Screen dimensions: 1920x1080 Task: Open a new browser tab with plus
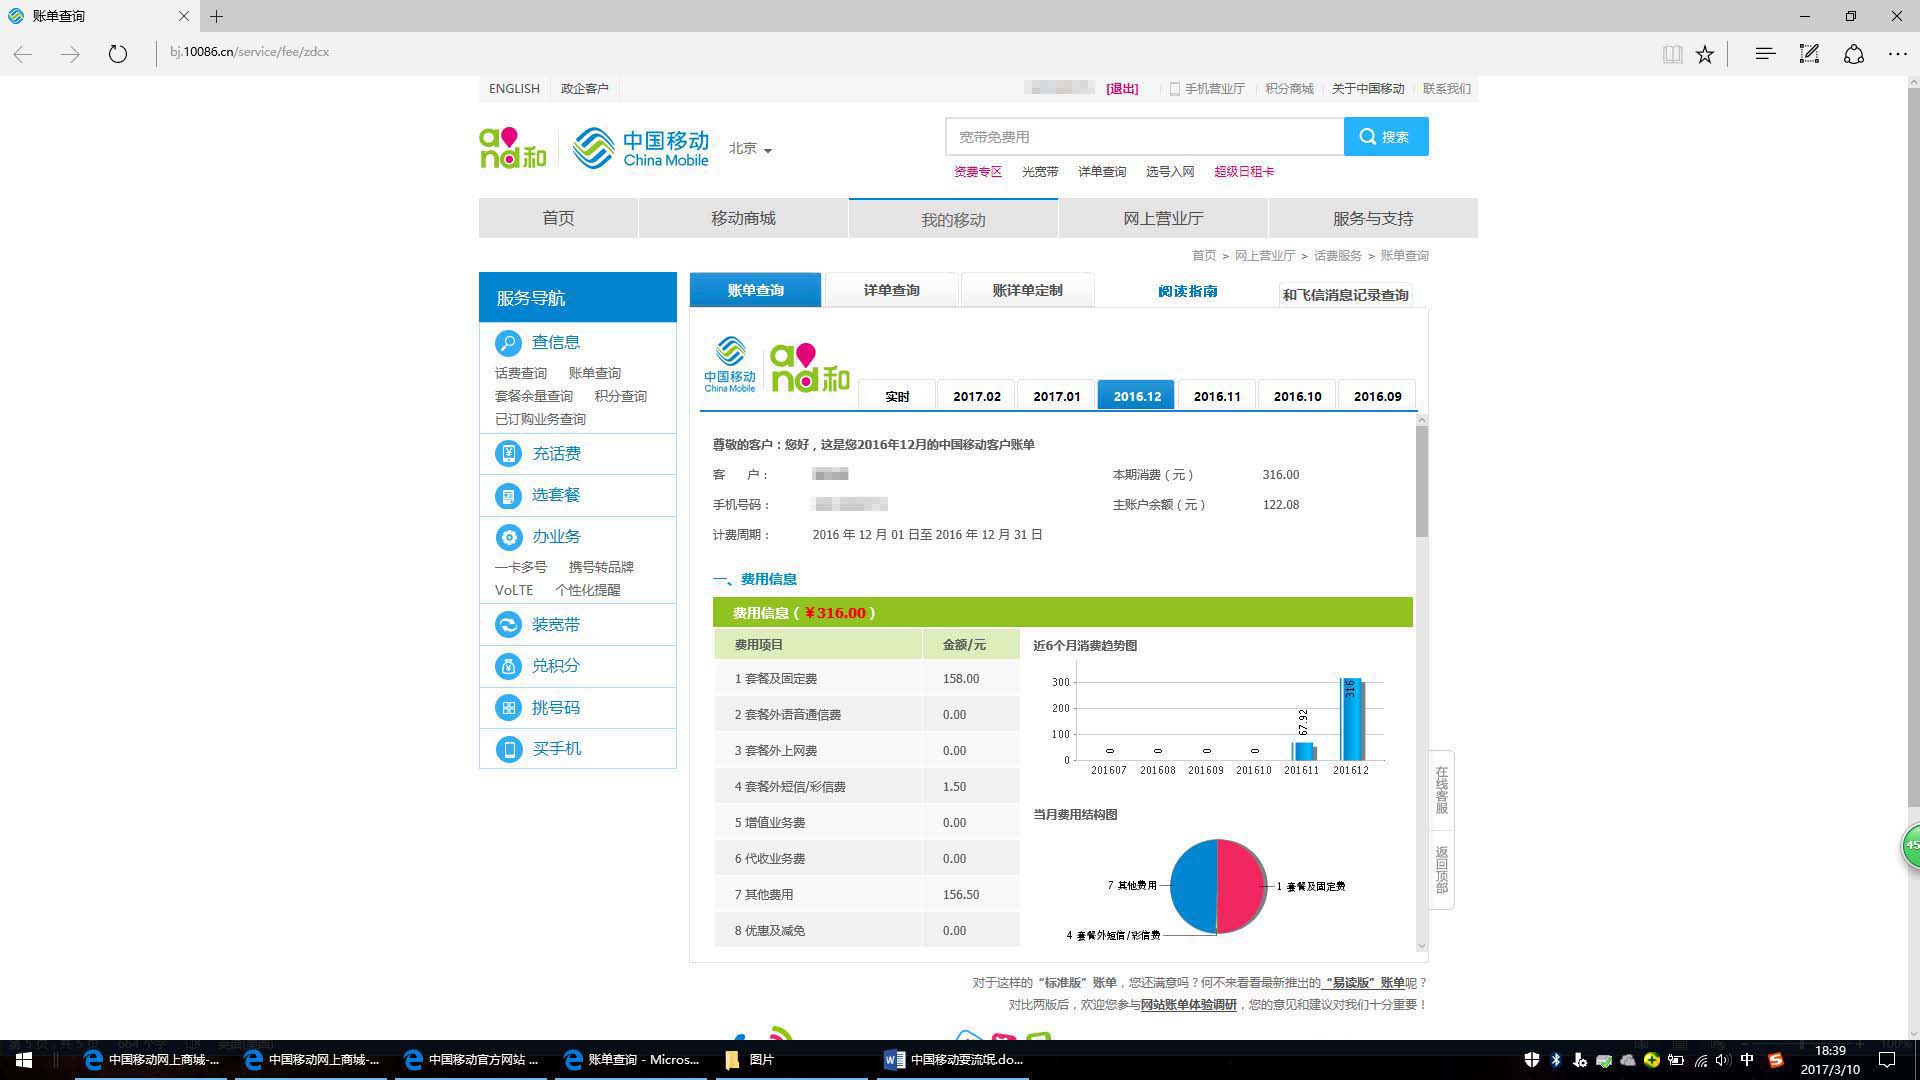pos(217,16)
